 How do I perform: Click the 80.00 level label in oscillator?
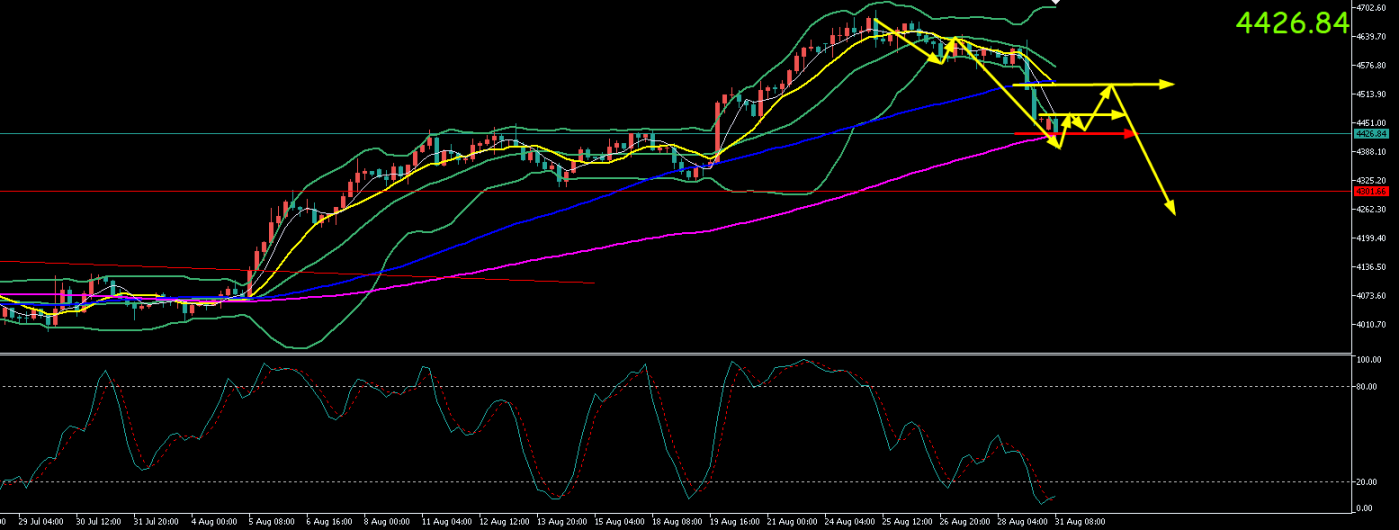click(1367, 386)
